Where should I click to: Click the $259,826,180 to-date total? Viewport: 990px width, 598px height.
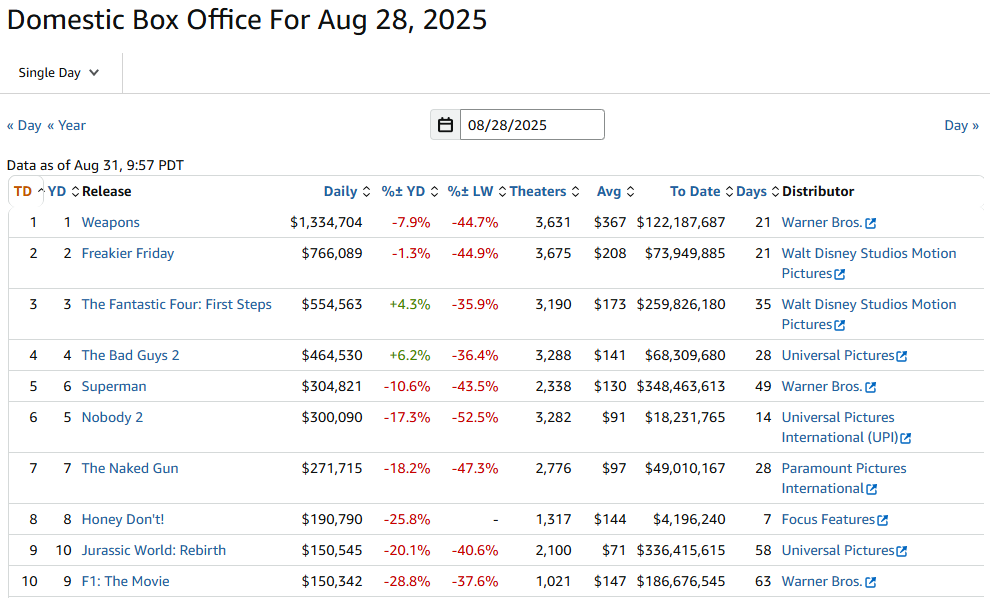[x=681, y=304]
